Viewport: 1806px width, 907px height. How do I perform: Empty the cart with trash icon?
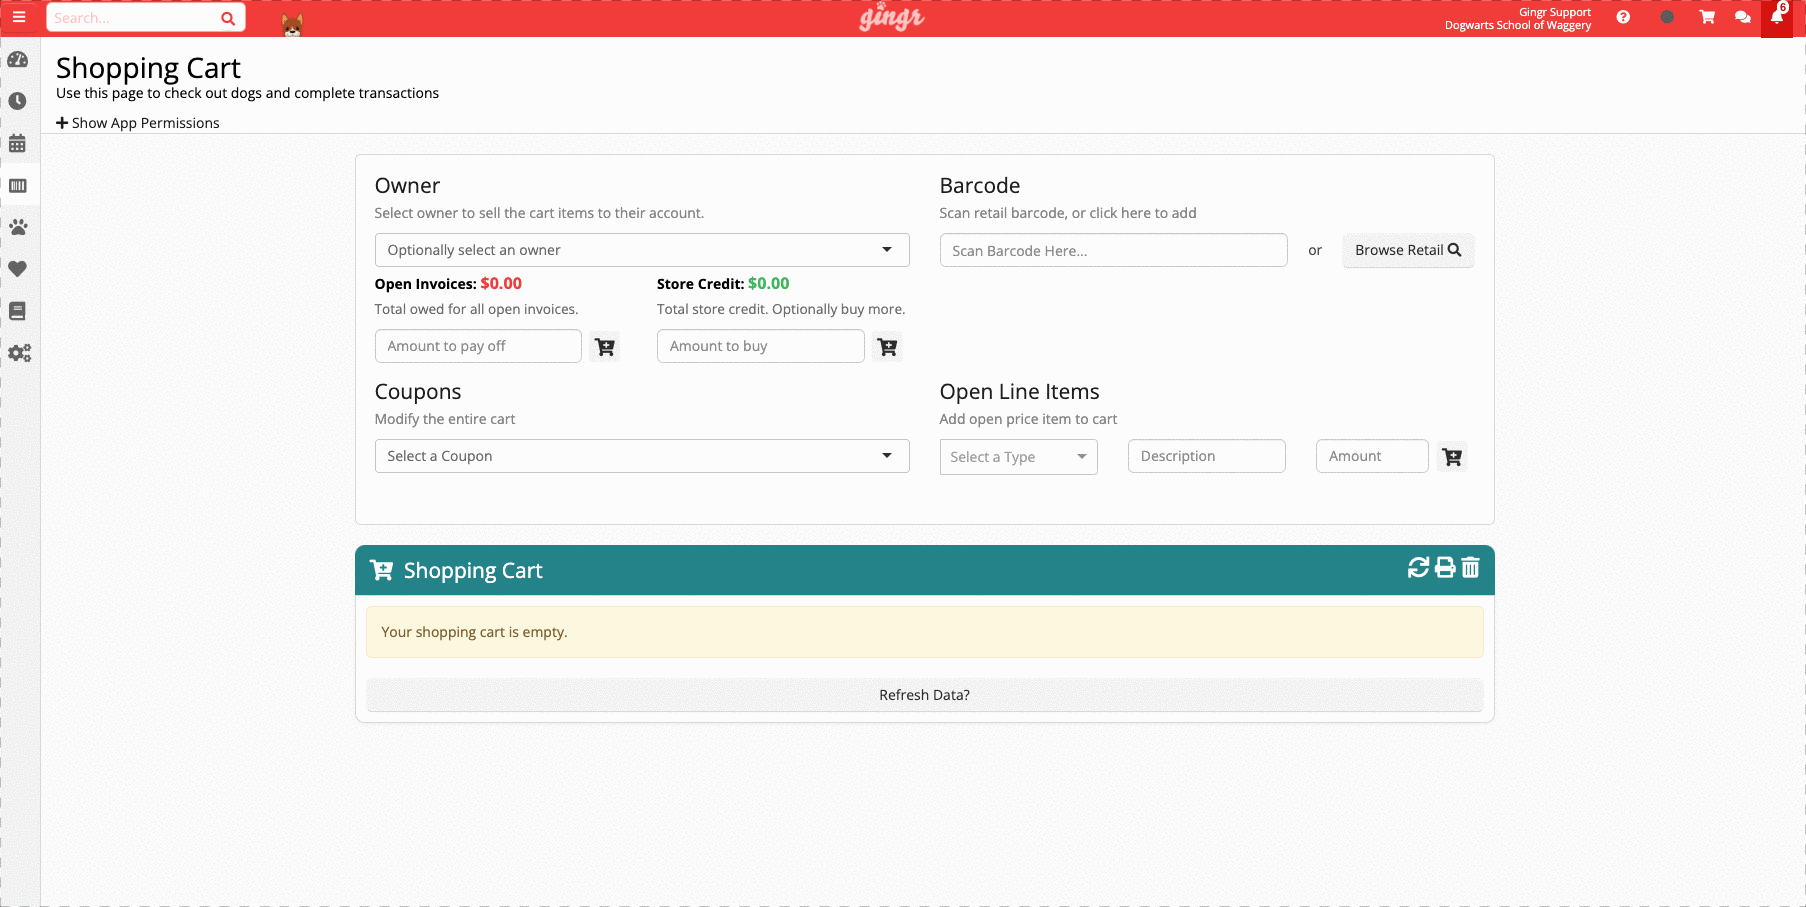point(1470,568)
